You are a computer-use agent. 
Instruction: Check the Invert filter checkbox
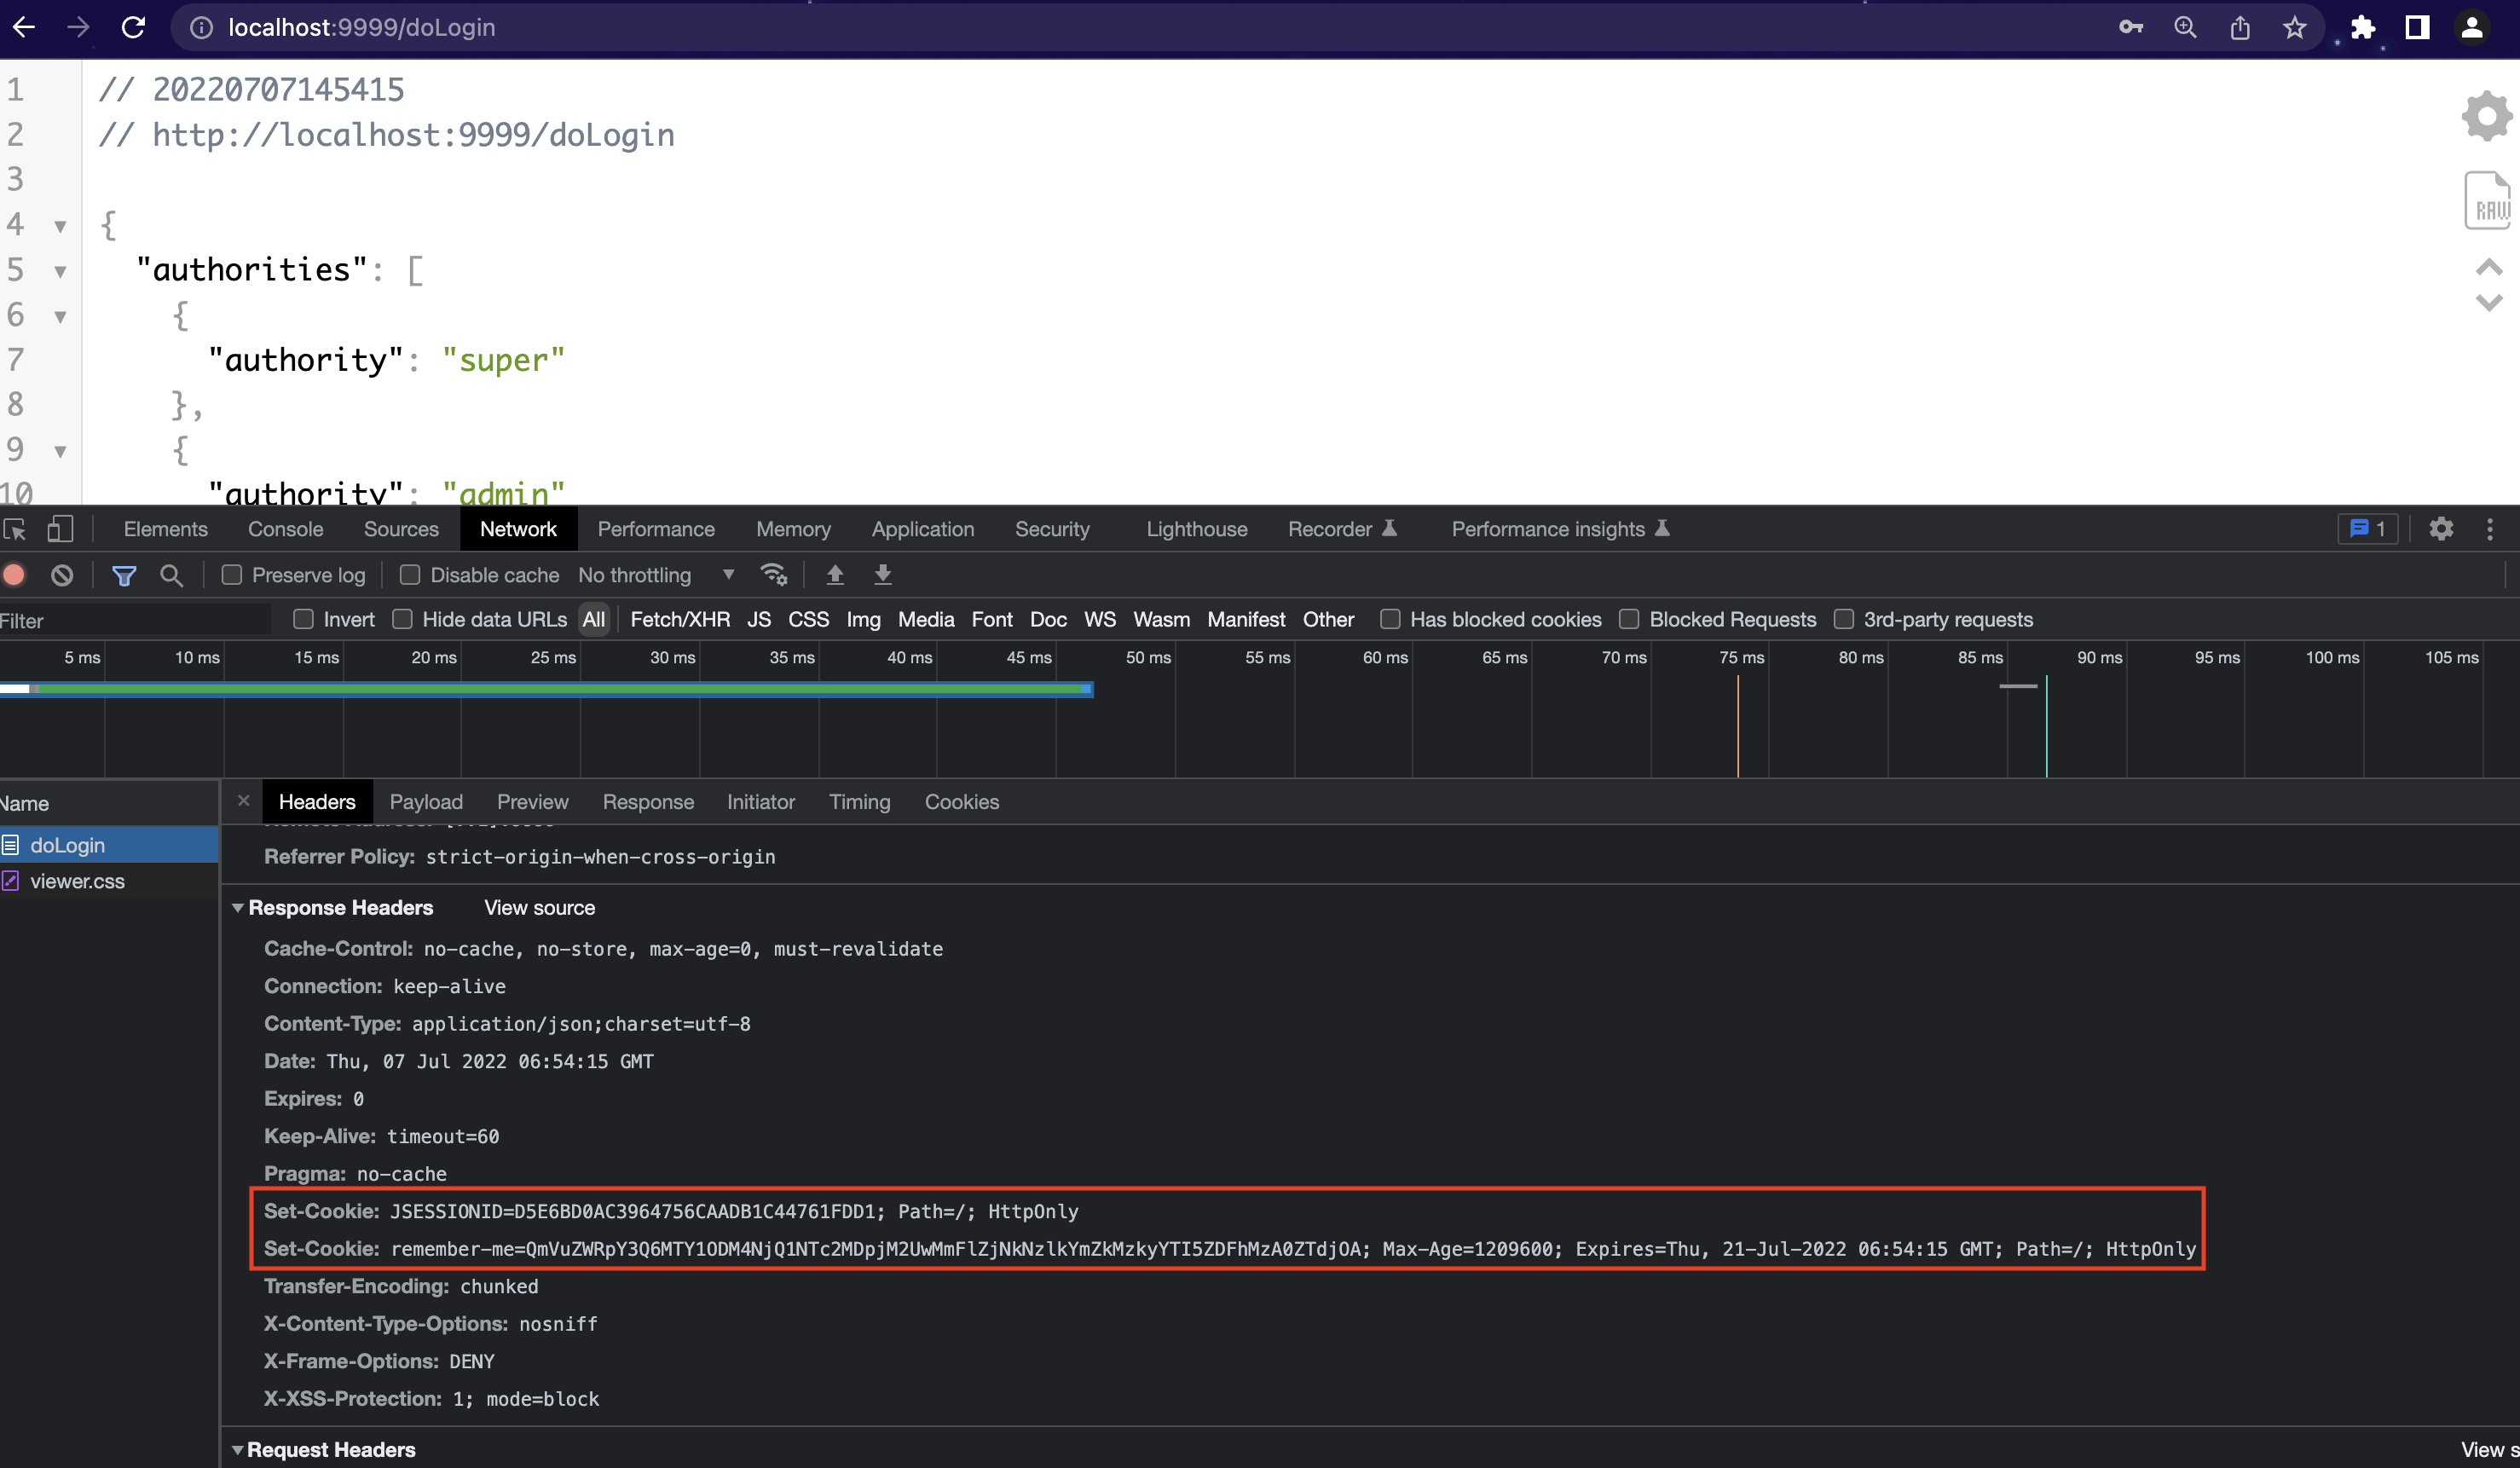[x=303, y=619]
